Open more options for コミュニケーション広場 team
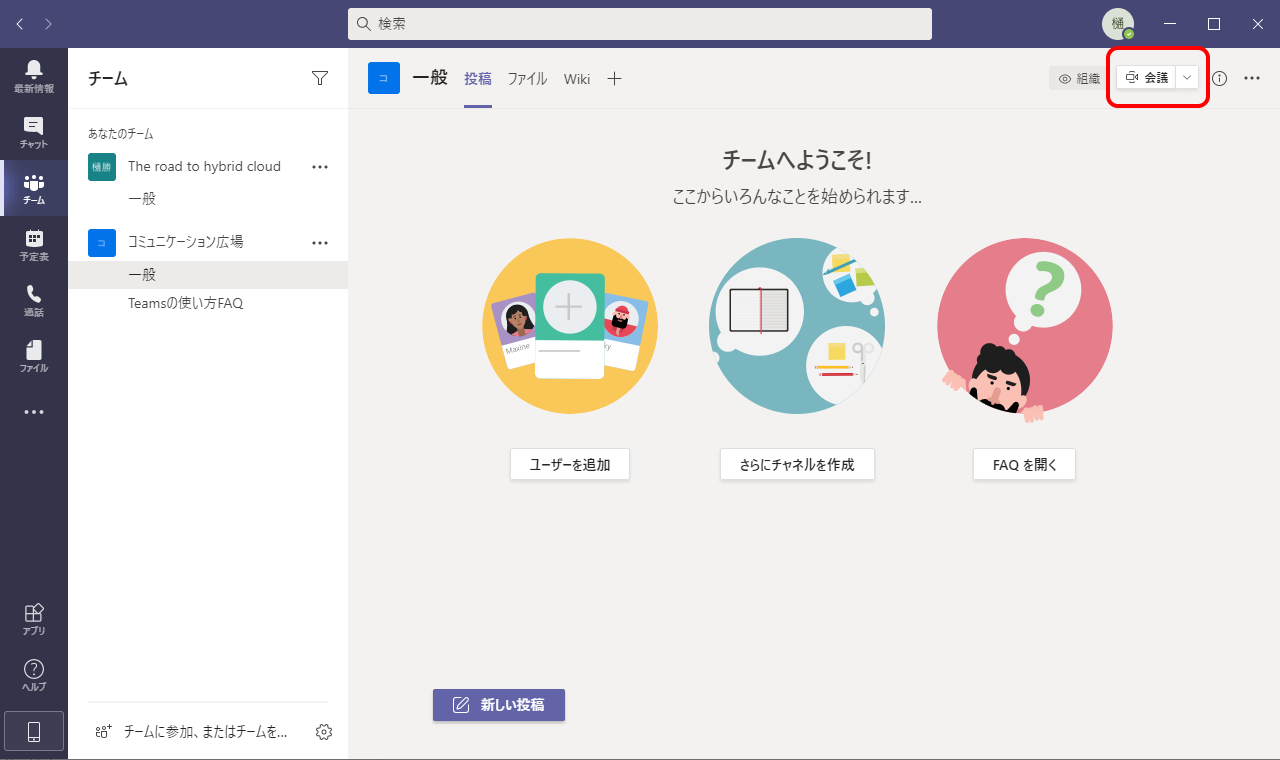This screenshot has width=1280, height=760. pos(320,242)
